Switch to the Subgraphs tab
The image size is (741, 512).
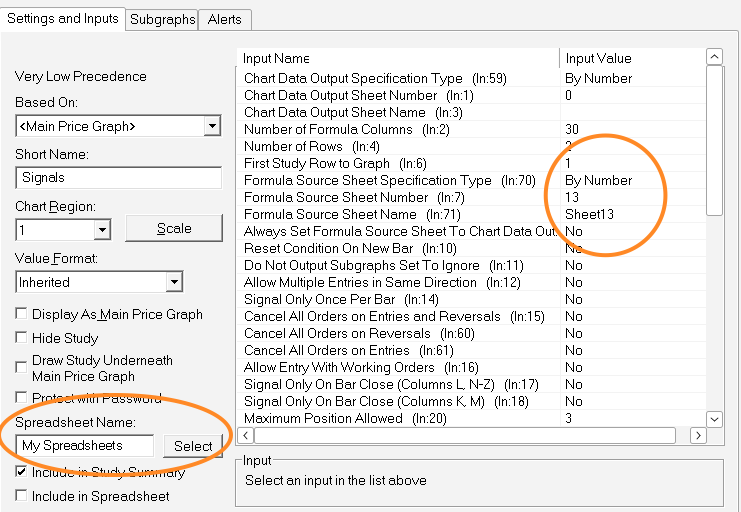pos(163,19)
